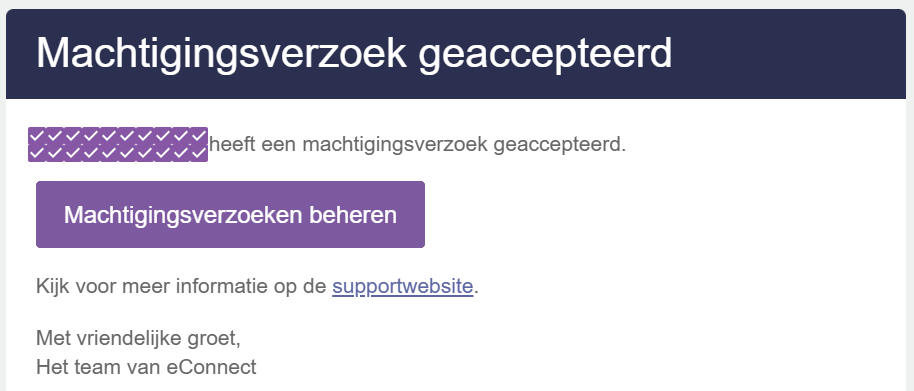Click the word 'machtigingsverzoek' in the body sentence
This screenshot has width=914, height=391.
point(395,145)
